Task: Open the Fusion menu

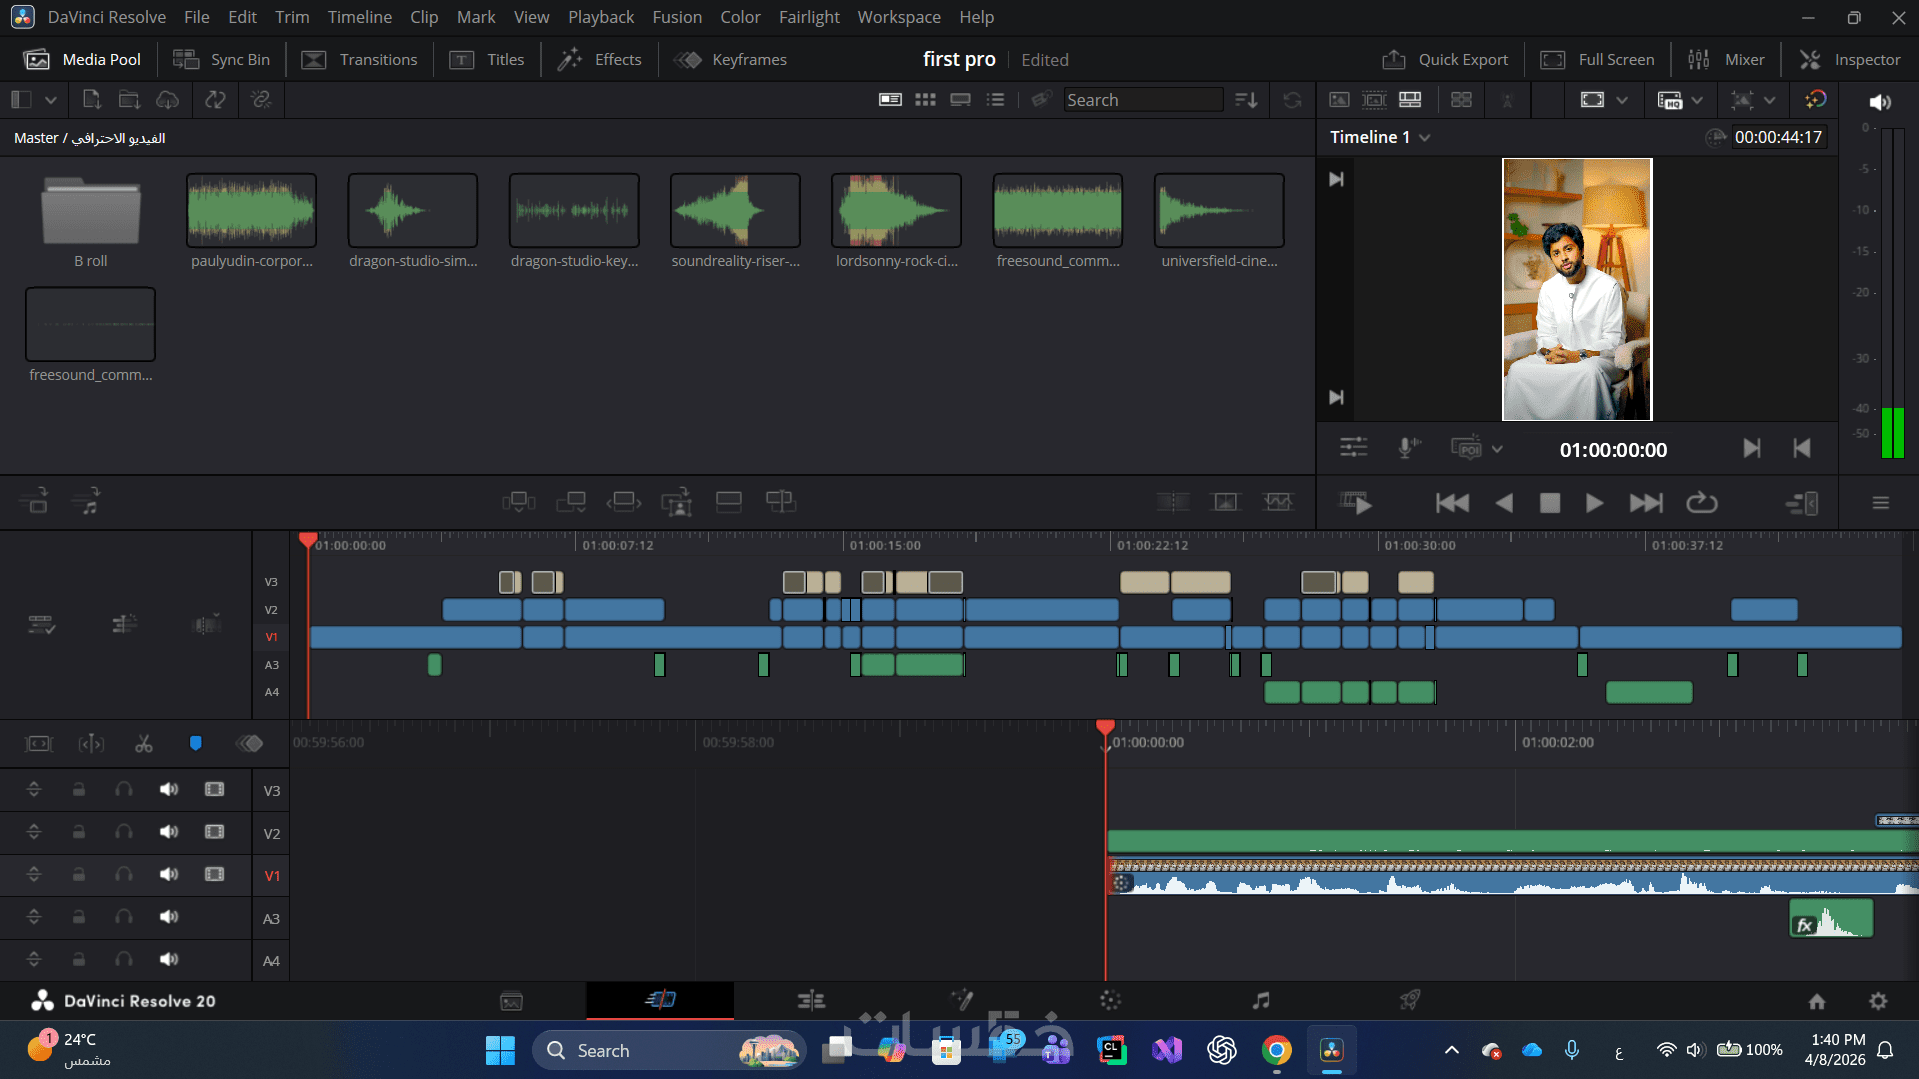Action: (x=677, y=17)
